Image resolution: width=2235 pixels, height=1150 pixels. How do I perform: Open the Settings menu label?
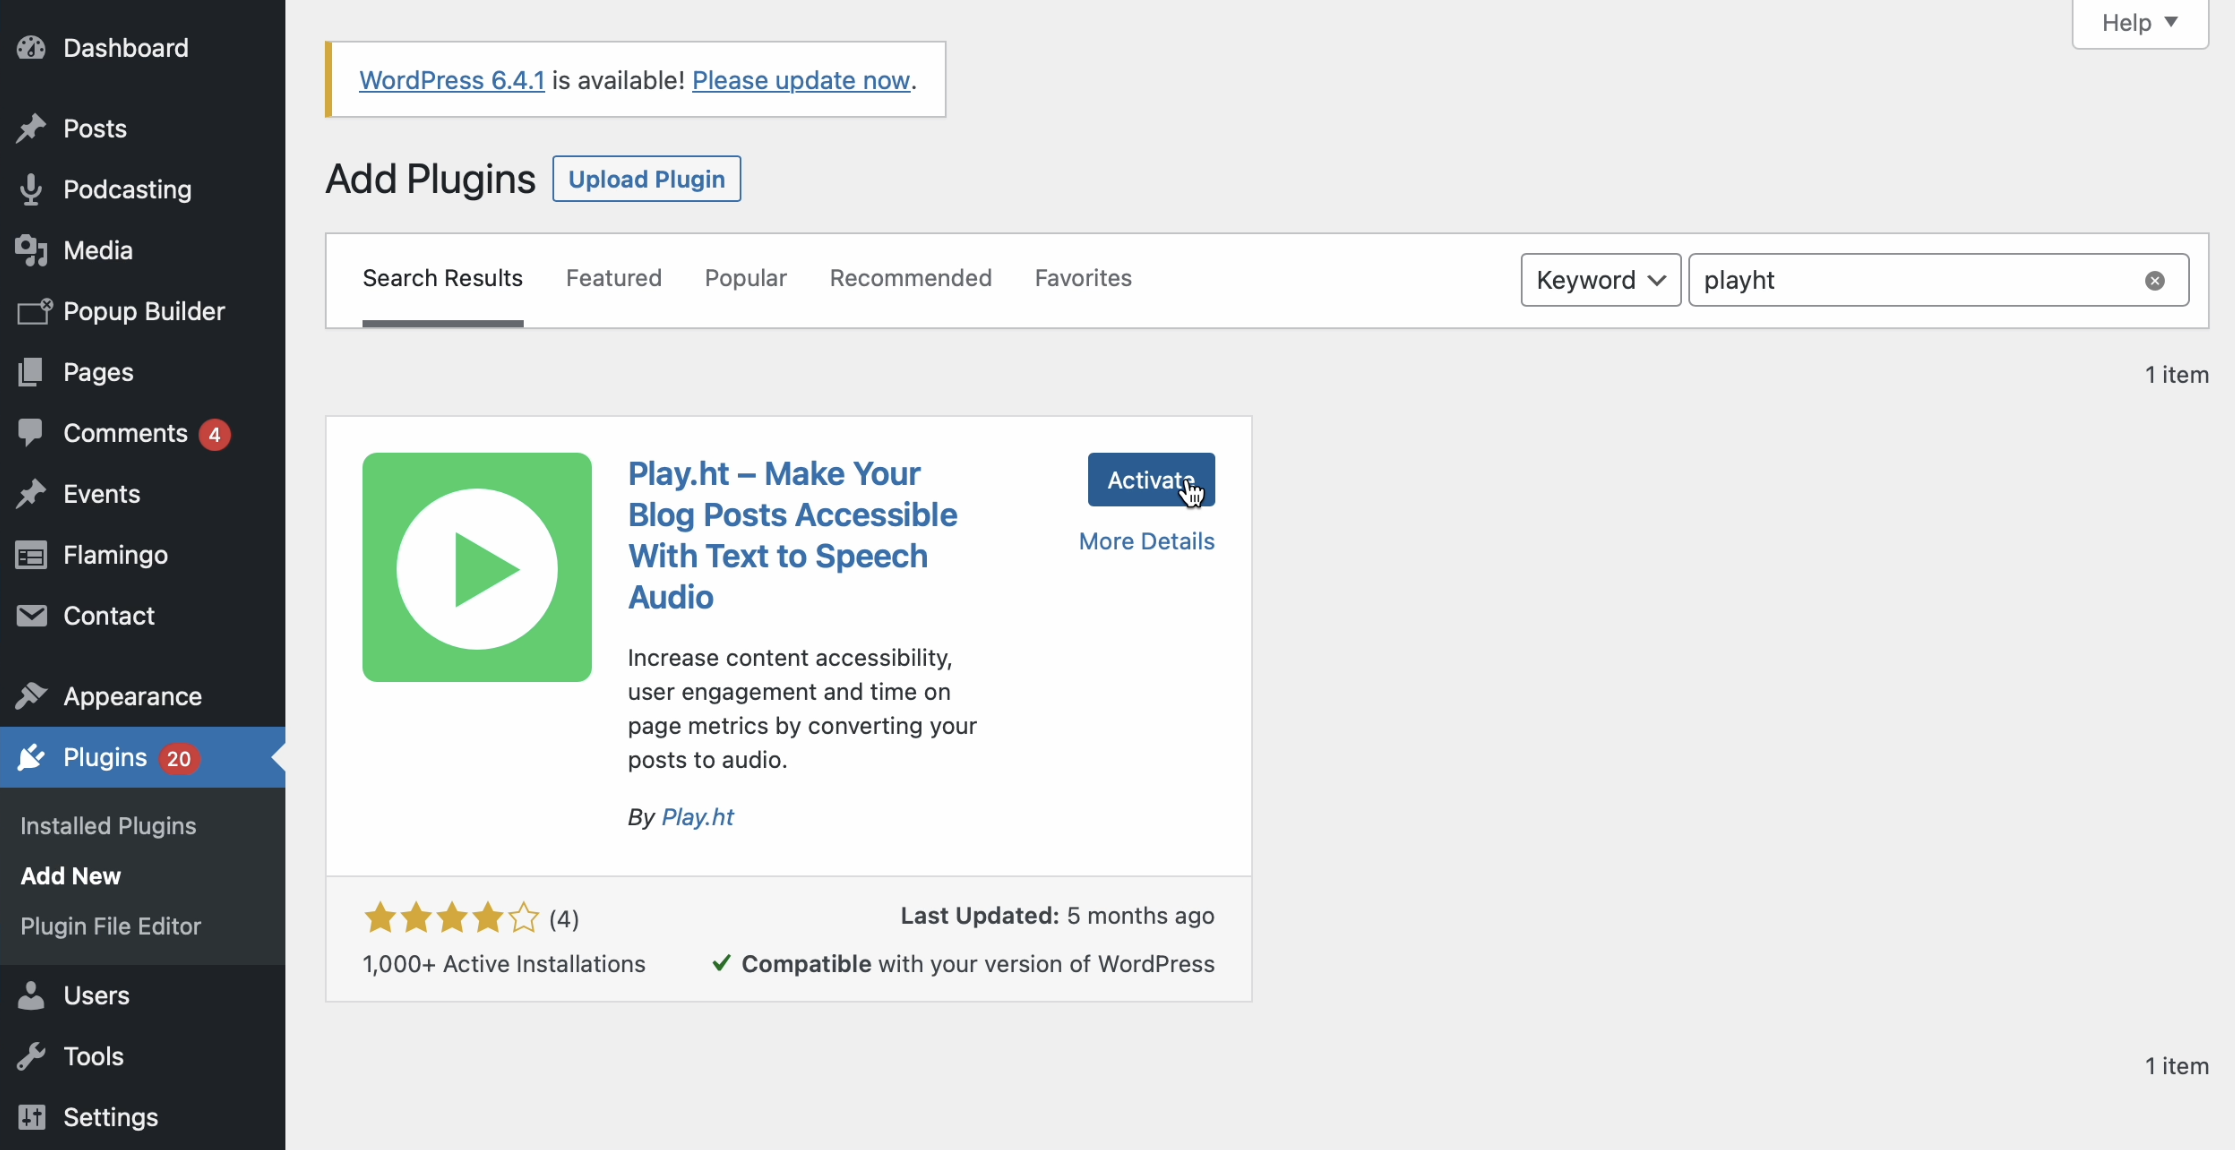coord(111,1117)
